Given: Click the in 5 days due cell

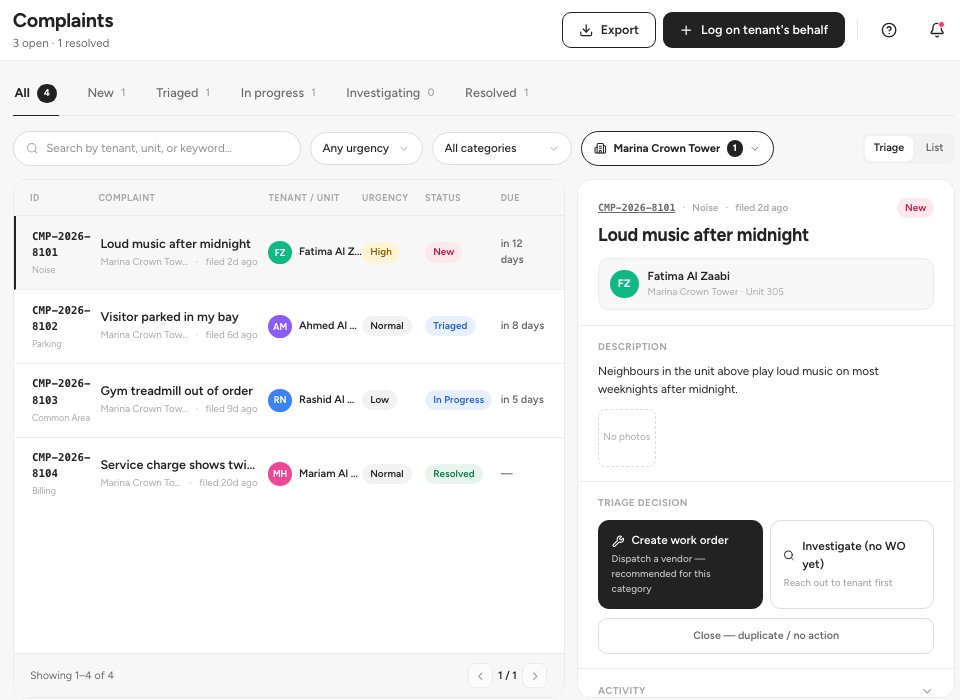Looking at the screenshot, I should coord(522,400).
